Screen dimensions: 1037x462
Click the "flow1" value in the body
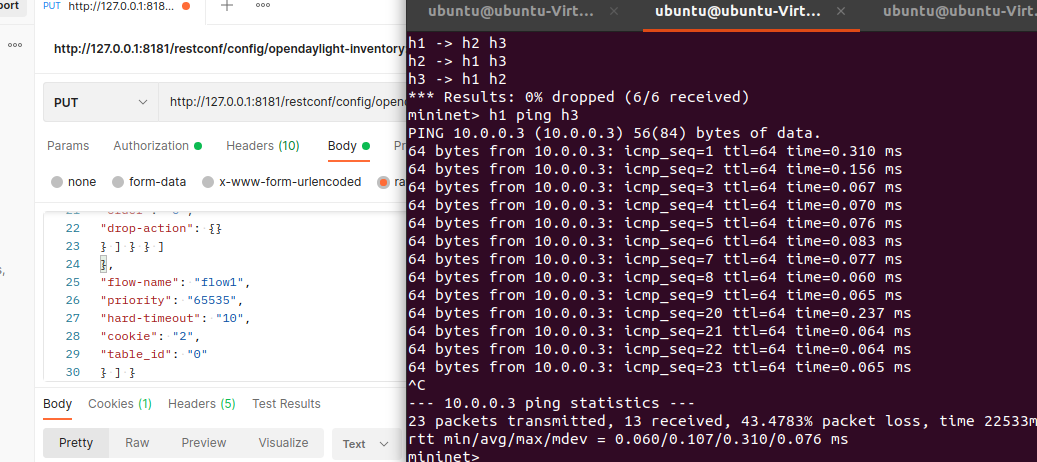click(x=219, y=282)
